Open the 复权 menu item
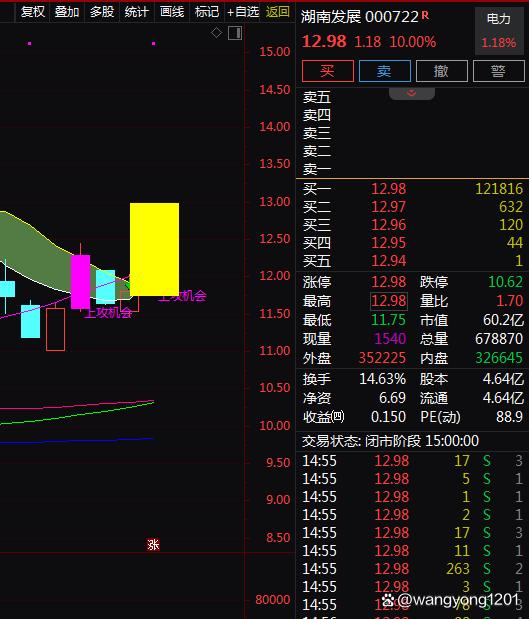Viewport: 529px width, 619px height. [33, 12]
